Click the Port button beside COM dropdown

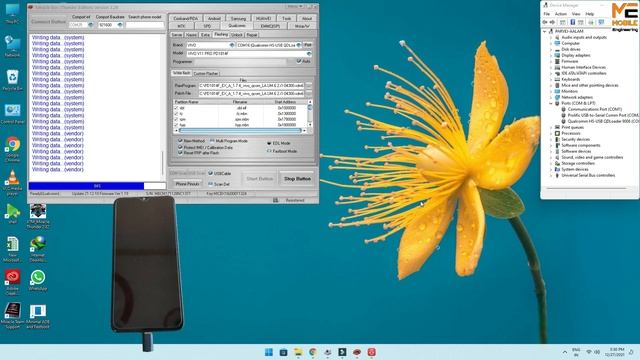coord(308,45)
